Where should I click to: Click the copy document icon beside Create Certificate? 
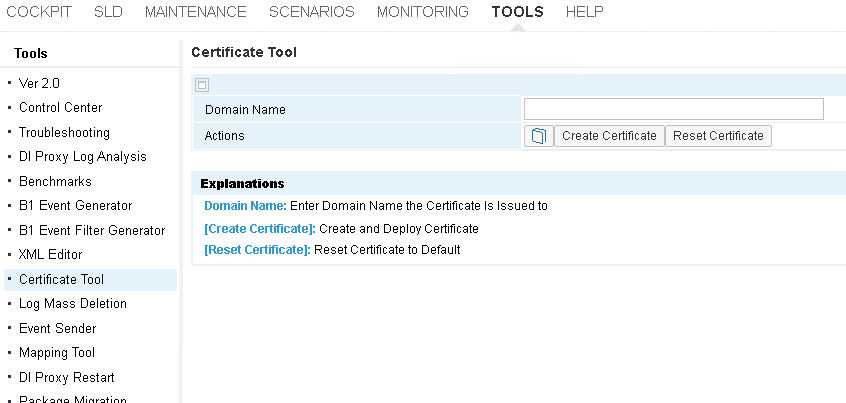tap(538, 136)
